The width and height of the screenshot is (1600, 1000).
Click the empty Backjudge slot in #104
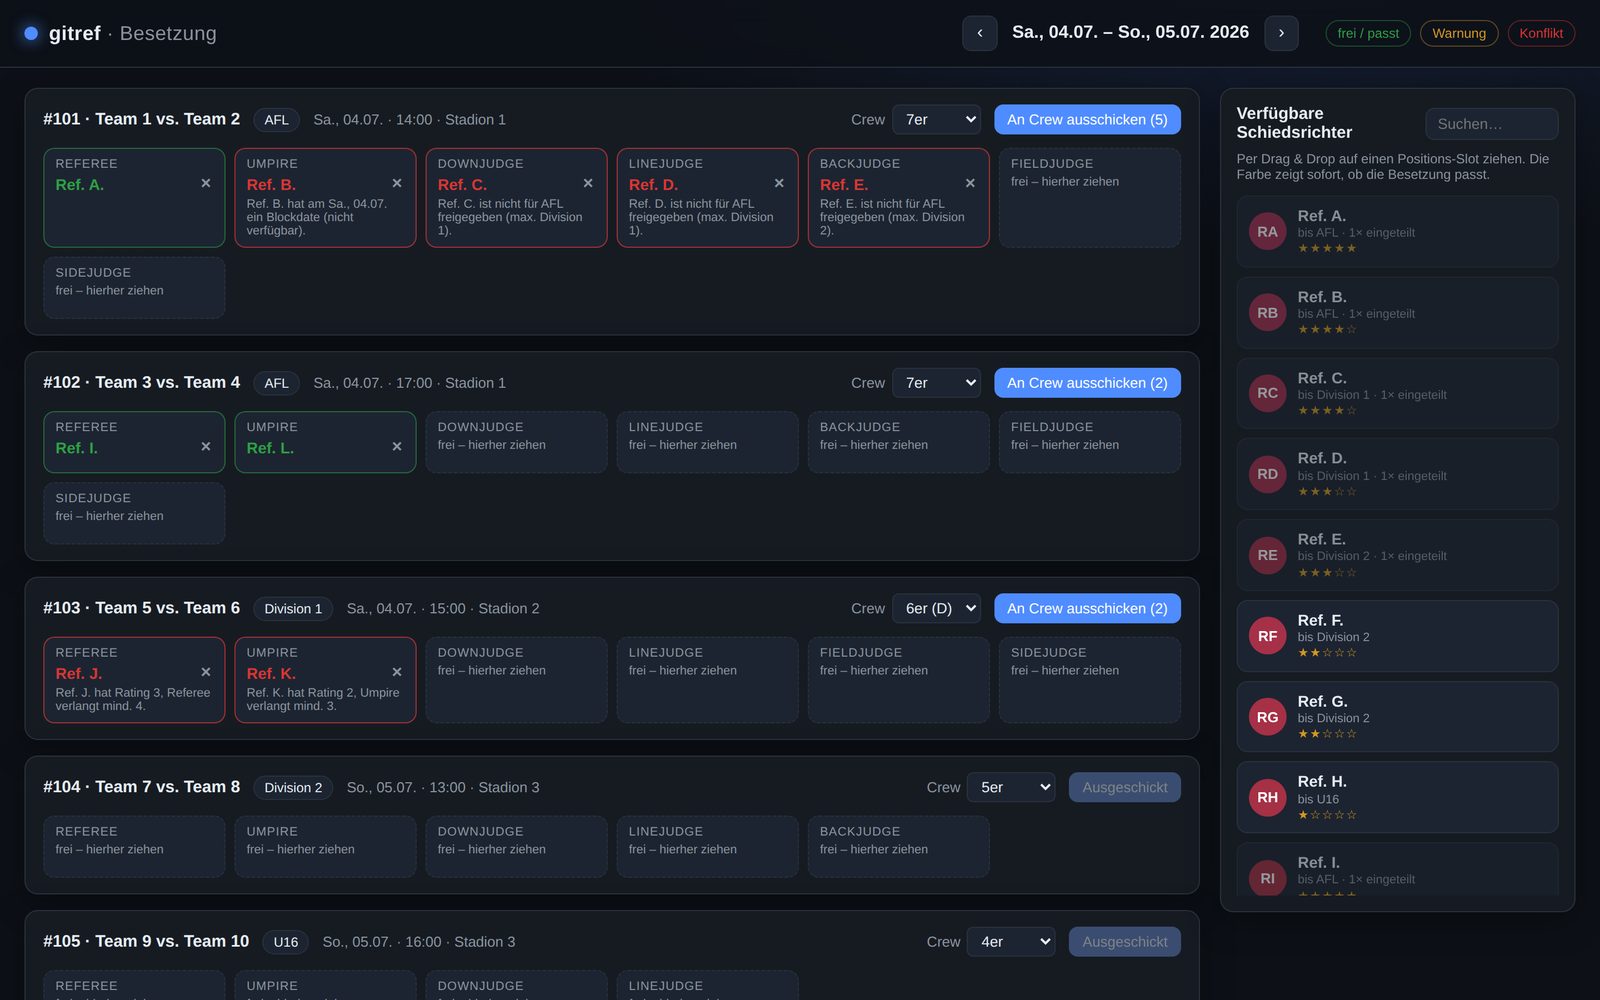pos(898,847)
